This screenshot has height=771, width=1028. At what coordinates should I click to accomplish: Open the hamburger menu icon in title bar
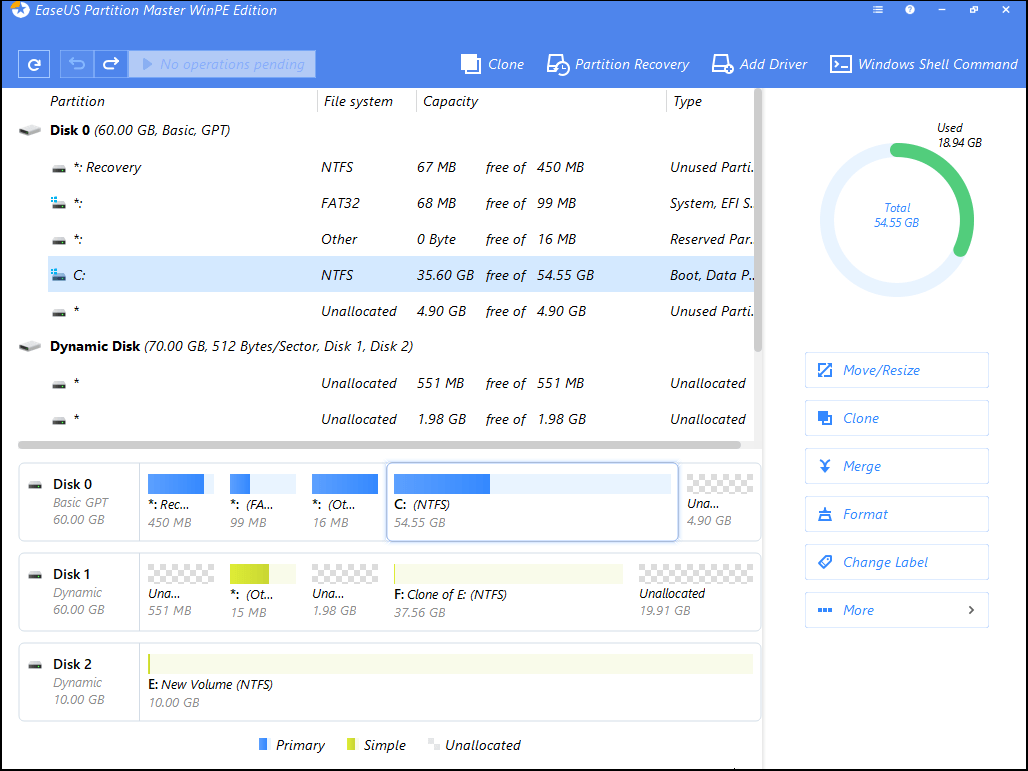[878, 10]
